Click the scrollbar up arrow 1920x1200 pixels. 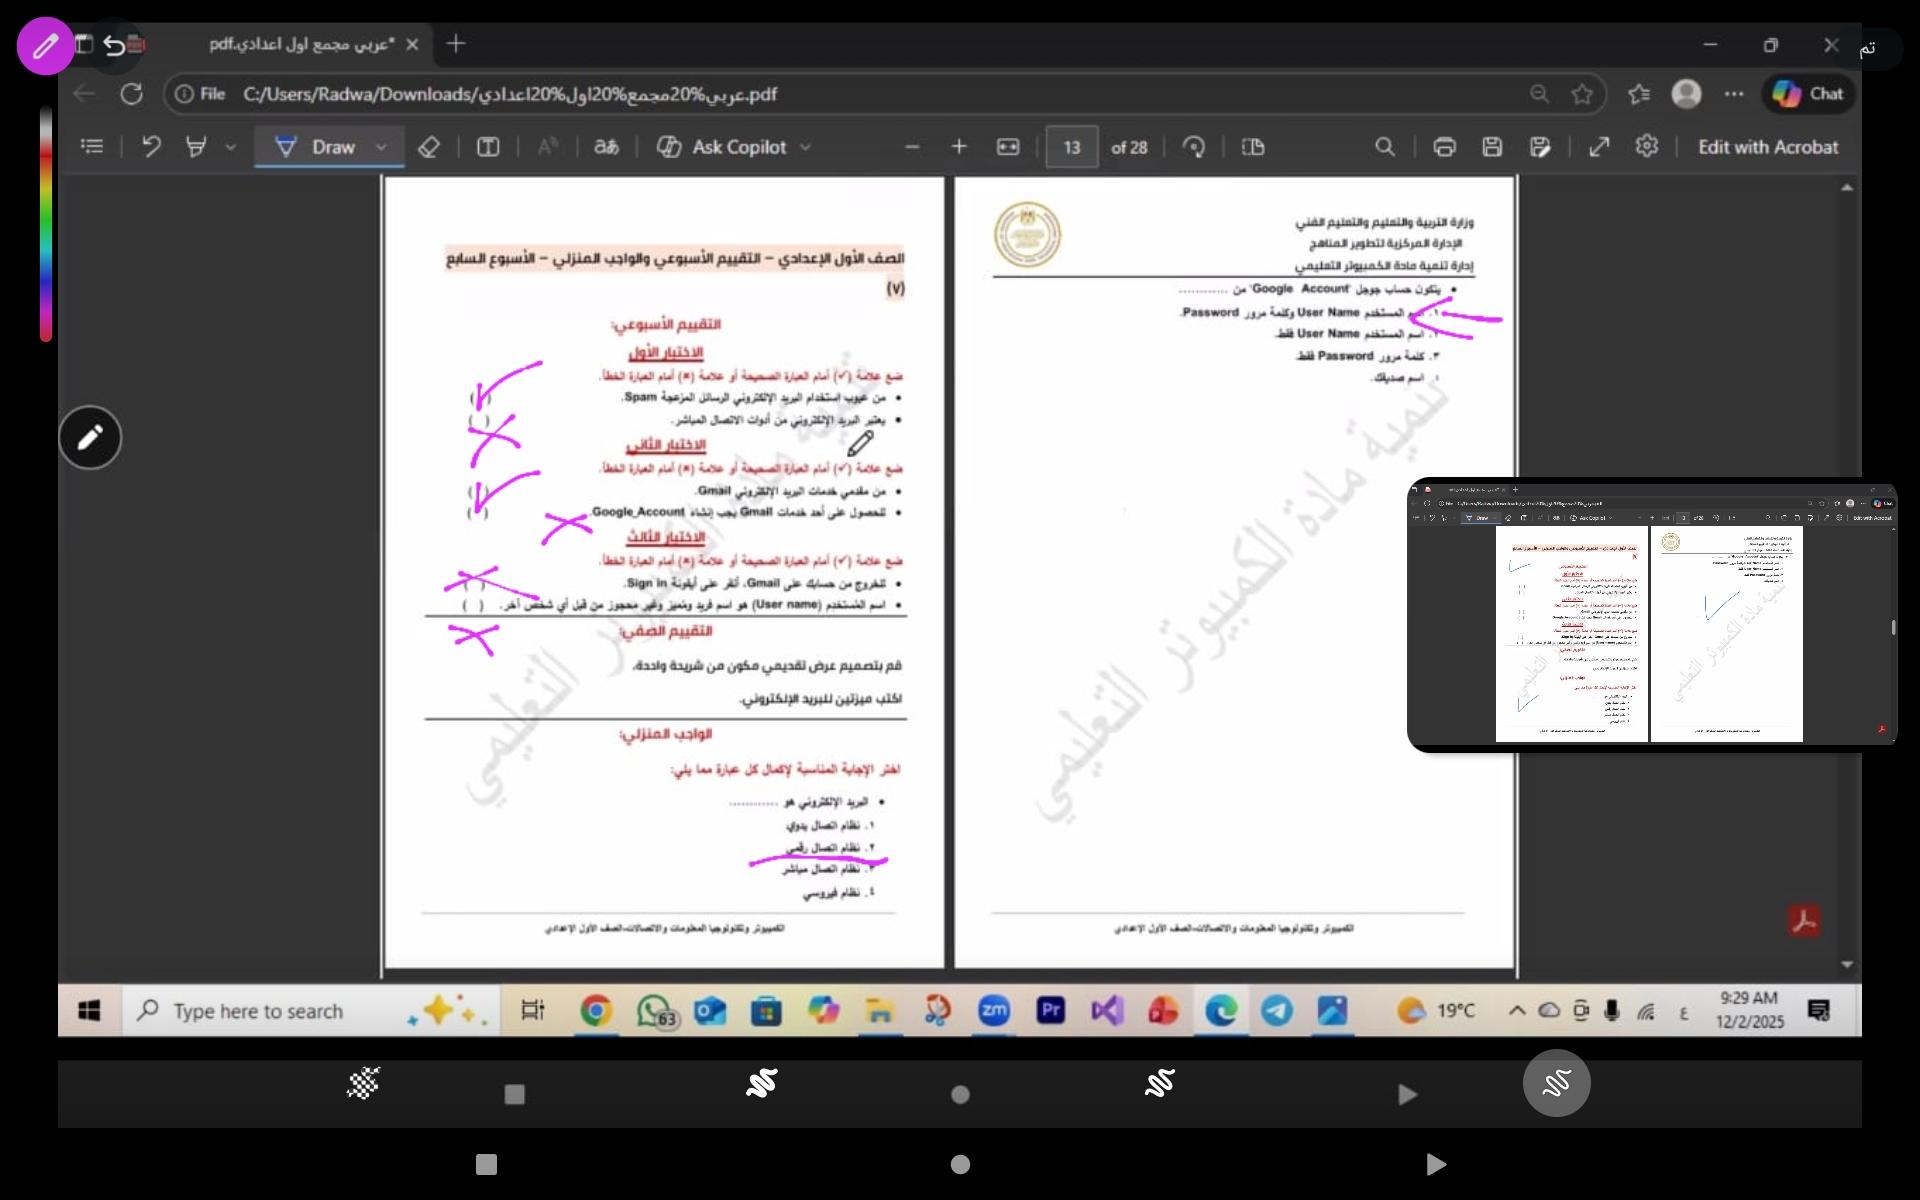[x=1847, y=188]
